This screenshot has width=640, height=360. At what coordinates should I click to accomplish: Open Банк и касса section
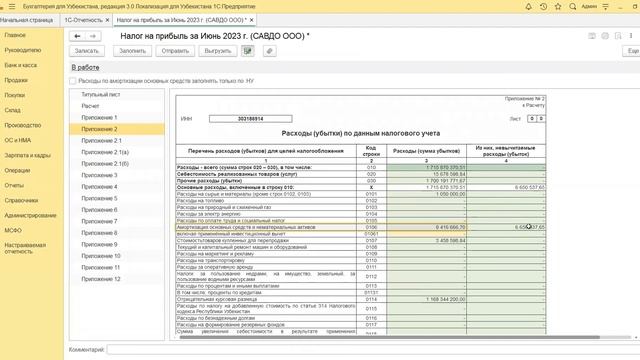point(21,65)
